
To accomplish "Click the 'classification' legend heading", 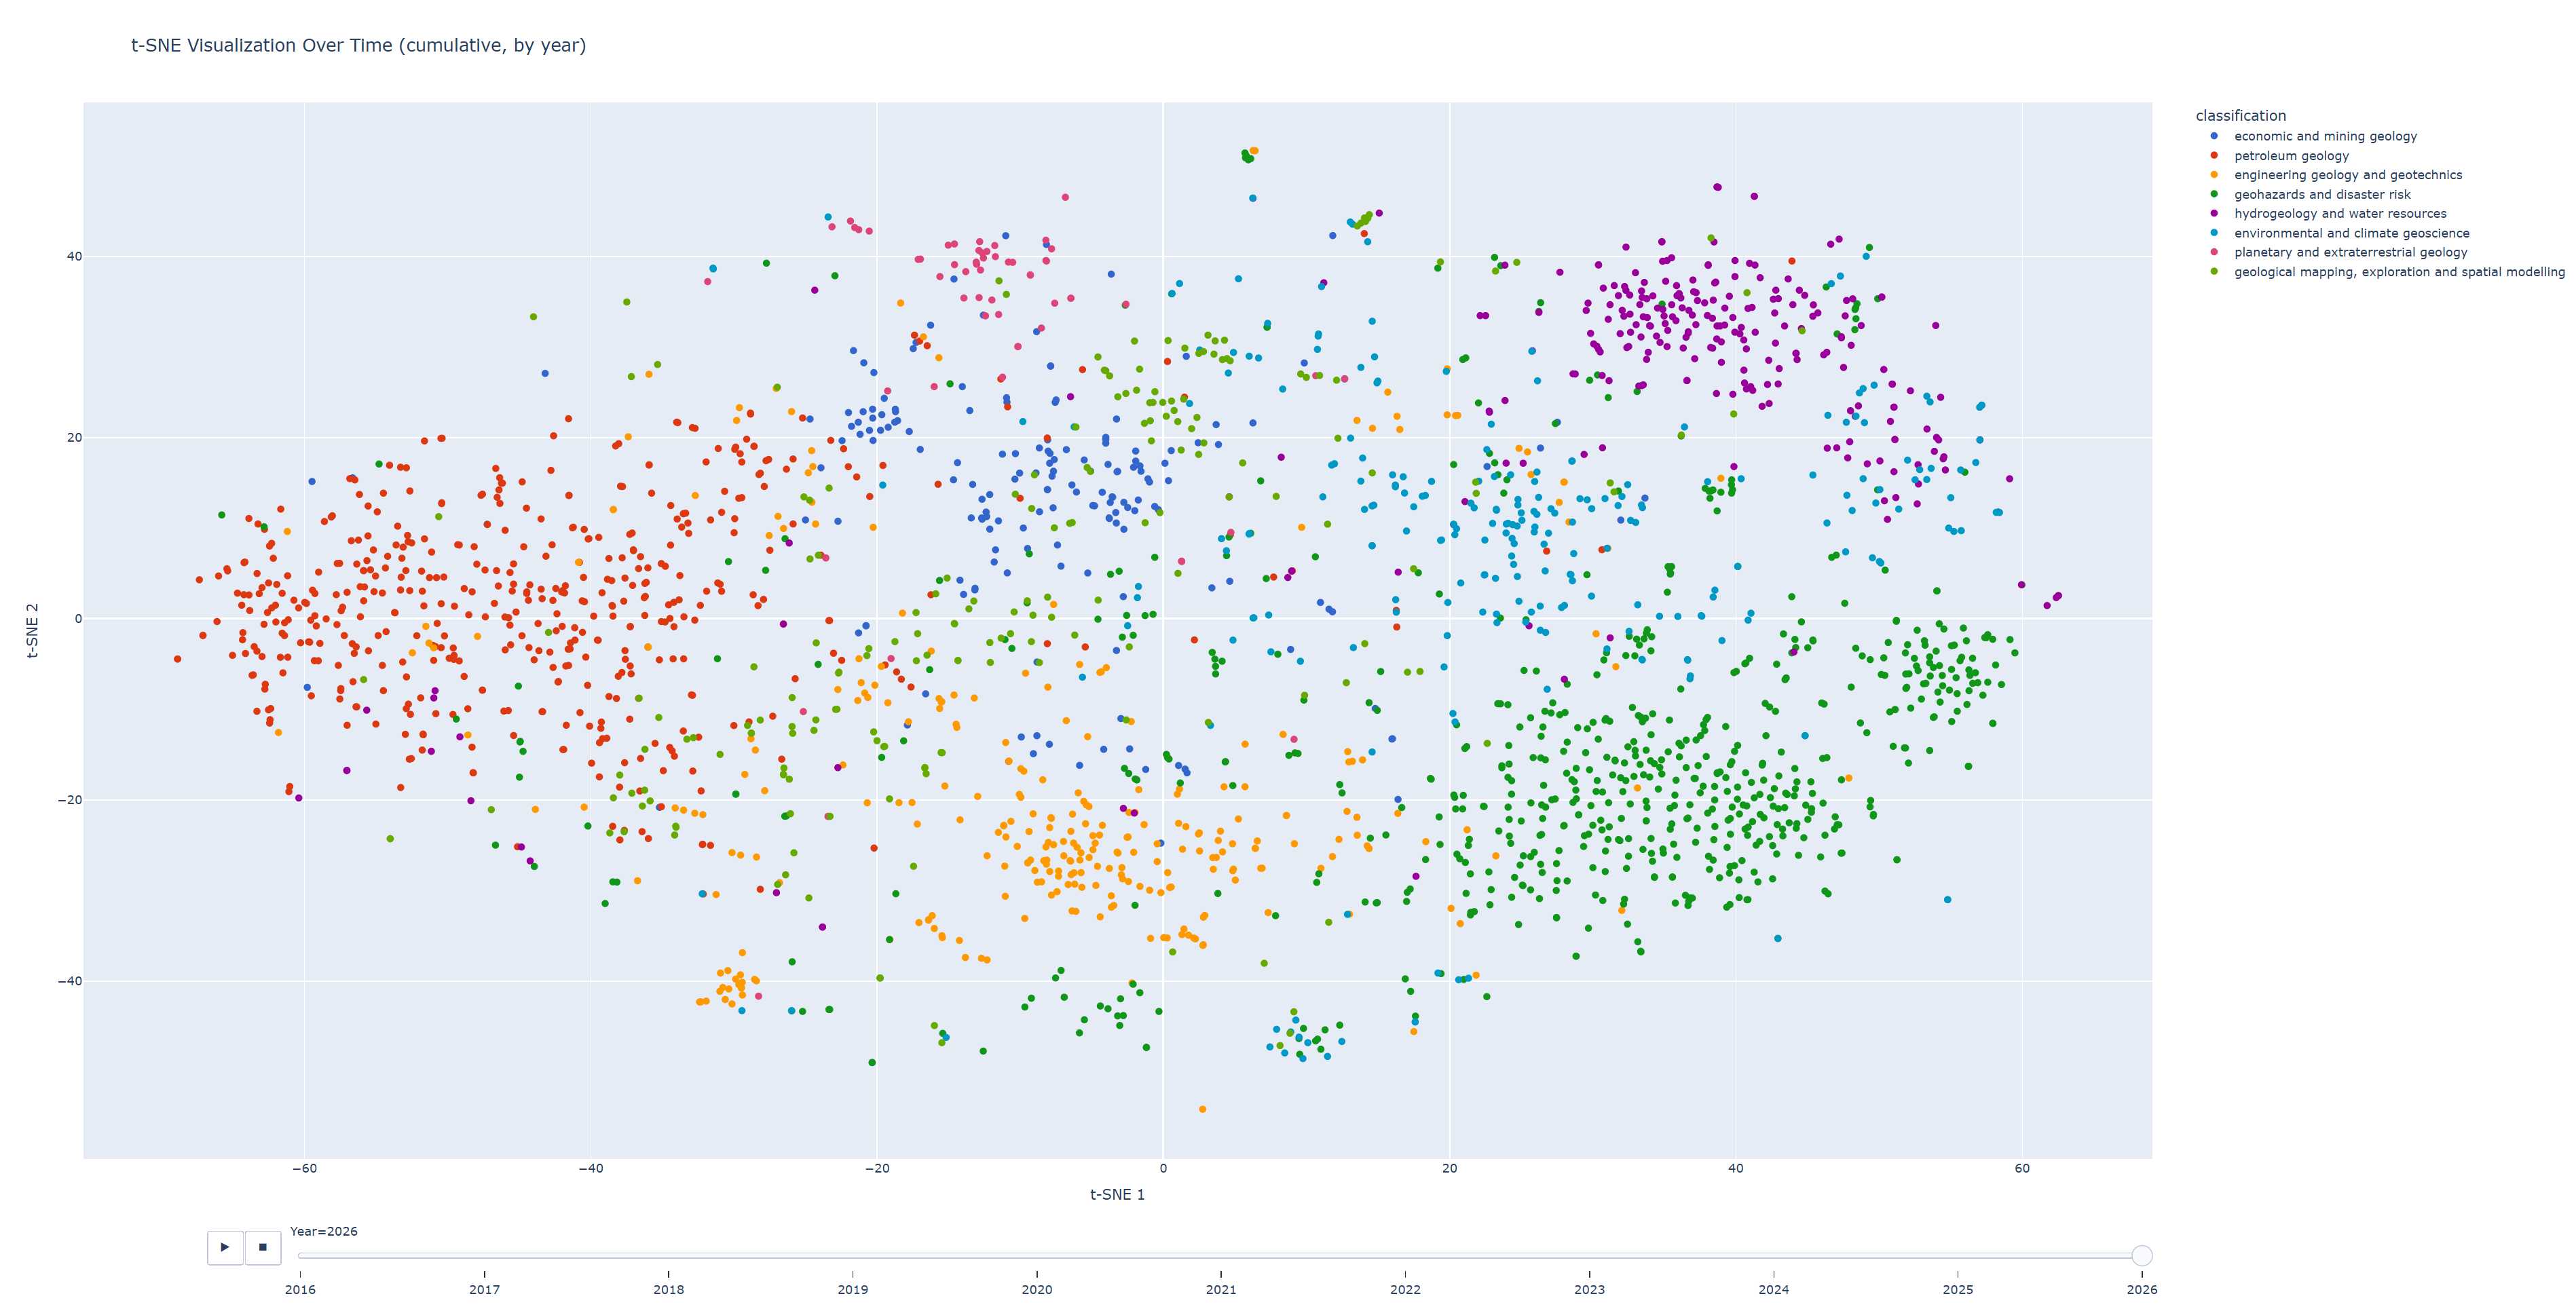I will (2241, 116).
